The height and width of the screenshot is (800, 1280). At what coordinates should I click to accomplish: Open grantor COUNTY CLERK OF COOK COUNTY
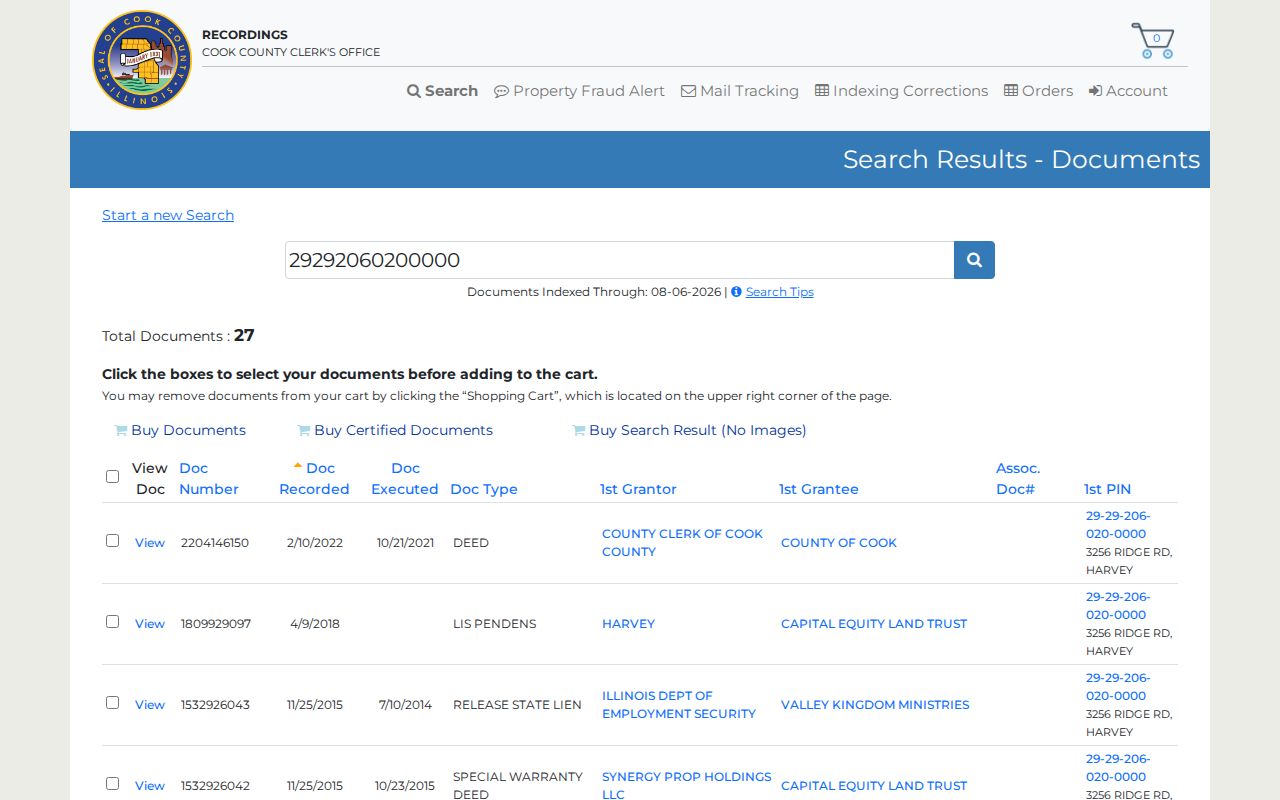point(682,543)
